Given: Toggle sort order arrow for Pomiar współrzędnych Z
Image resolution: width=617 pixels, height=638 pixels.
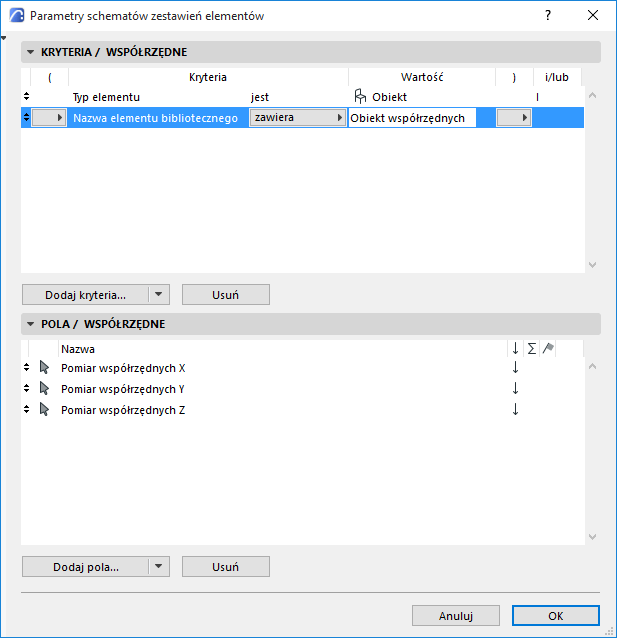Looking at the screenshot, I should pyautogui.click(x=515, y=410).
